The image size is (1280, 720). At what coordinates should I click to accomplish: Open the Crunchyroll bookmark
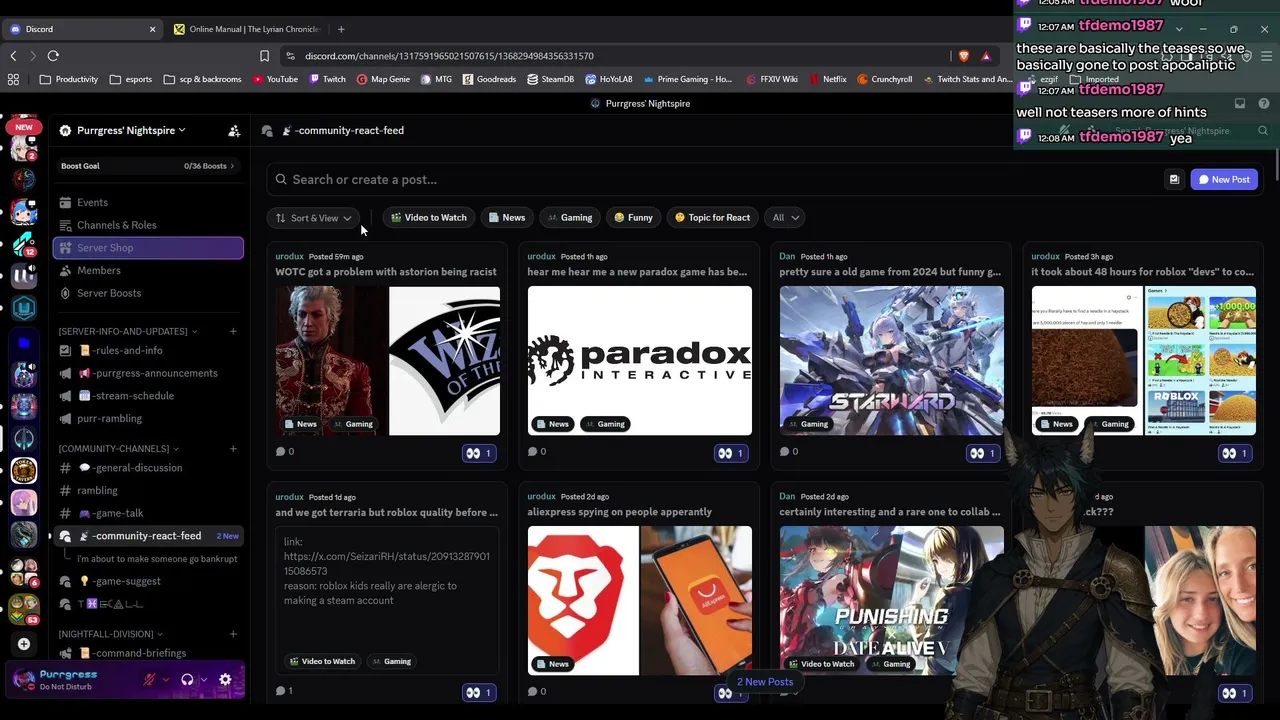[x=885, y=79]
